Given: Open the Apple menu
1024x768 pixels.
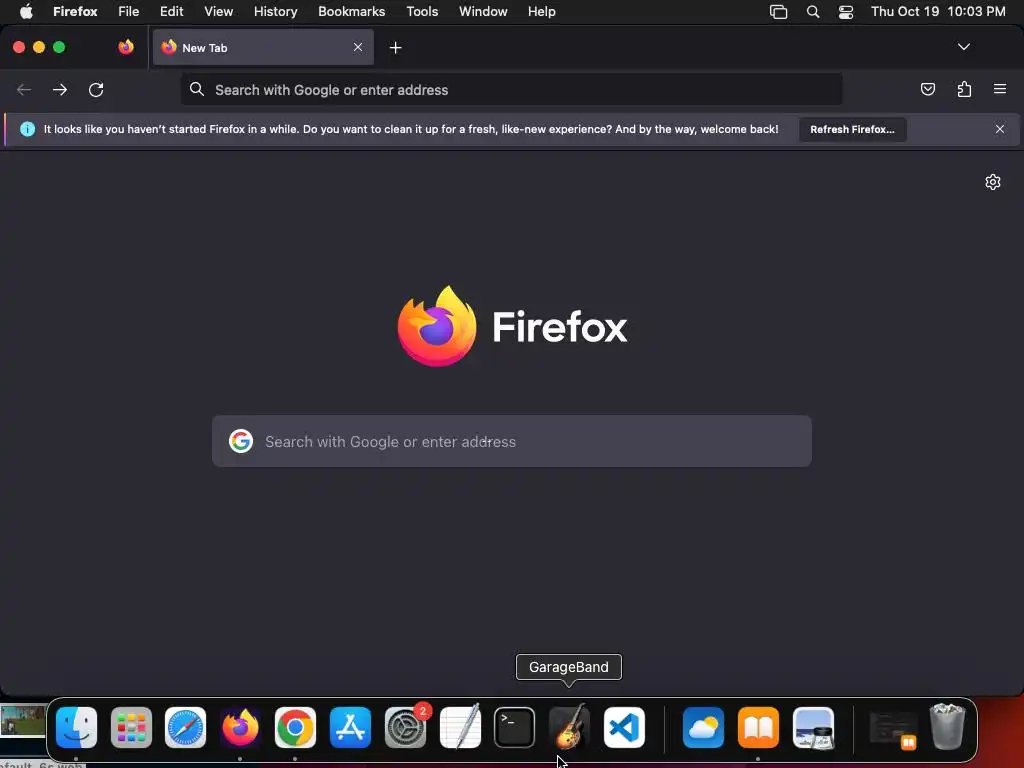Looking at the screenshot, I should (x=26, y=11).
